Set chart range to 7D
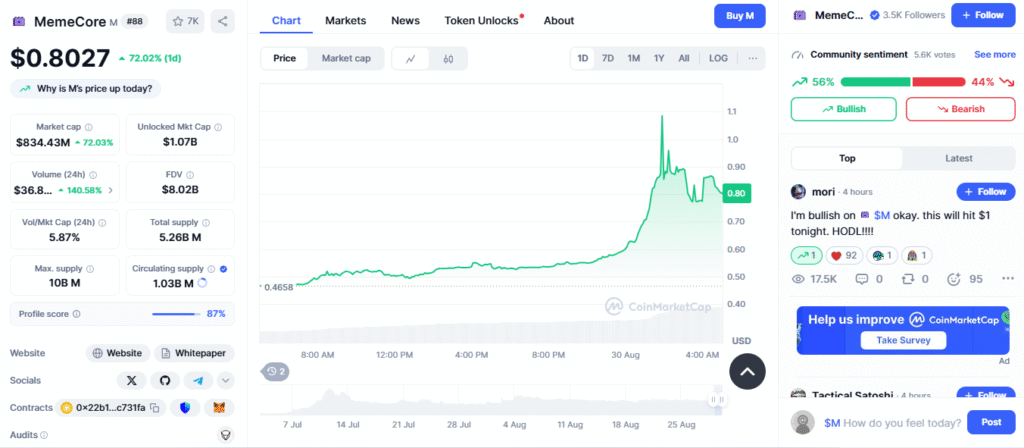The width and height of the screenshot is (1024, 448). (x=608, y=58)
